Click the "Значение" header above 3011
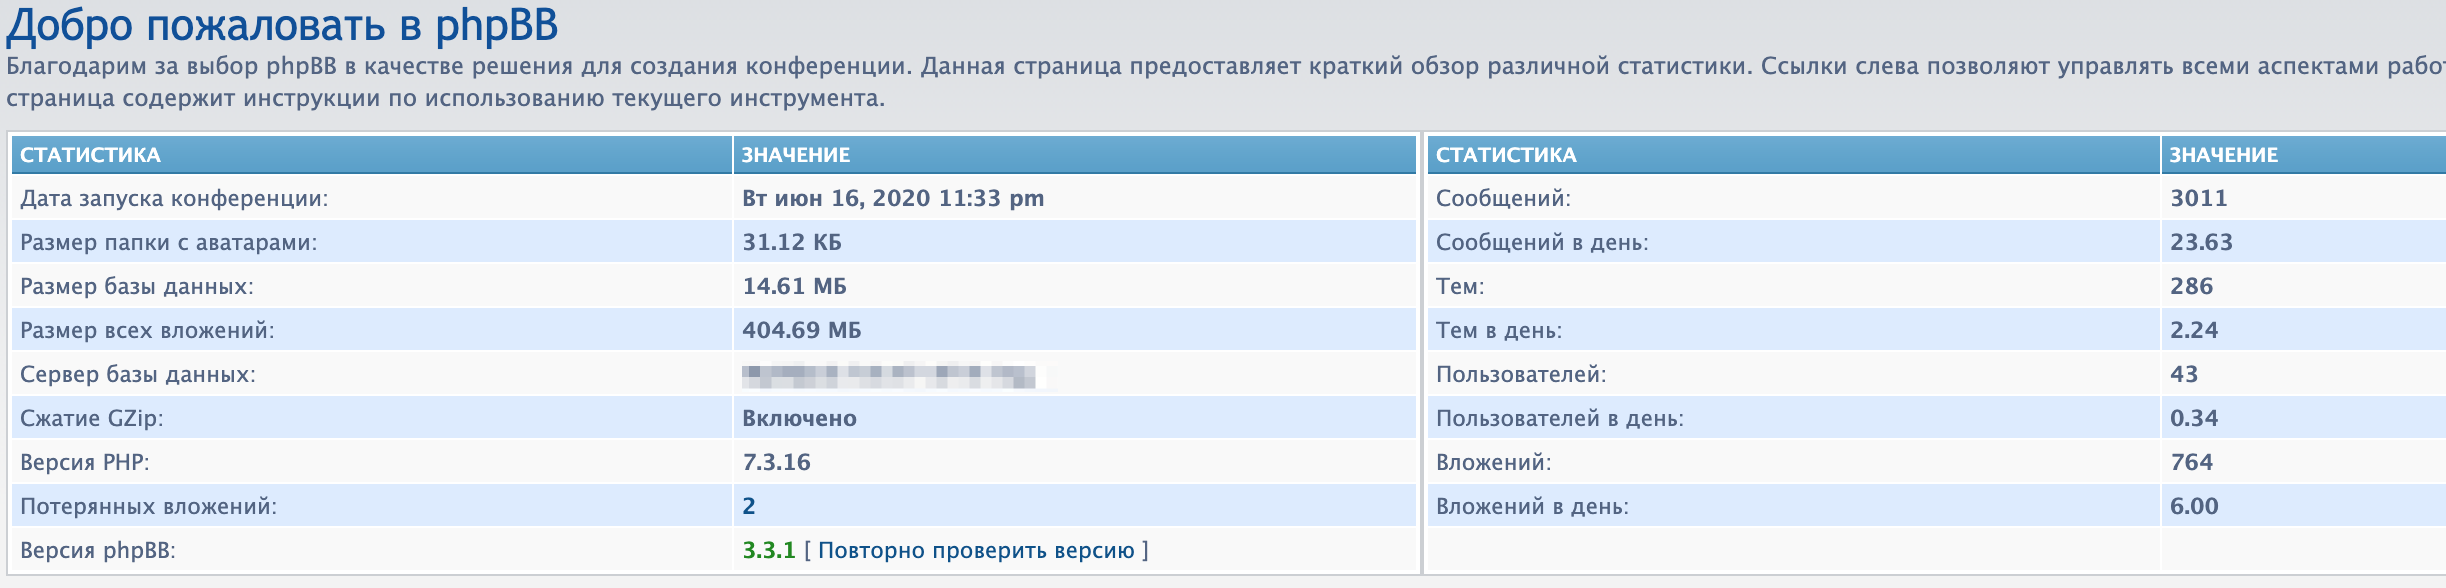 point(2223,155)
